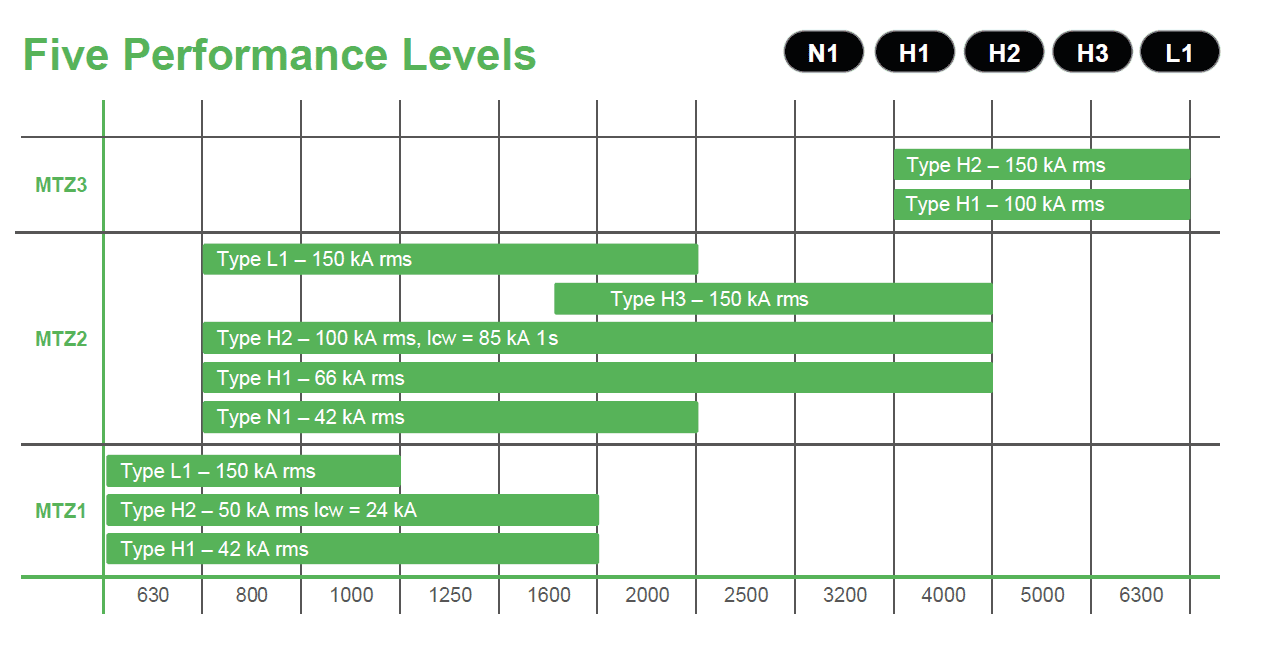Select the MTZ1 Type L1 – 150 kA bar

[x=253, y=471]
